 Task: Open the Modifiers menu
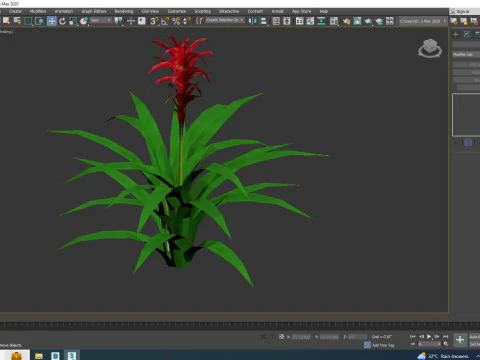coord(38,11)
